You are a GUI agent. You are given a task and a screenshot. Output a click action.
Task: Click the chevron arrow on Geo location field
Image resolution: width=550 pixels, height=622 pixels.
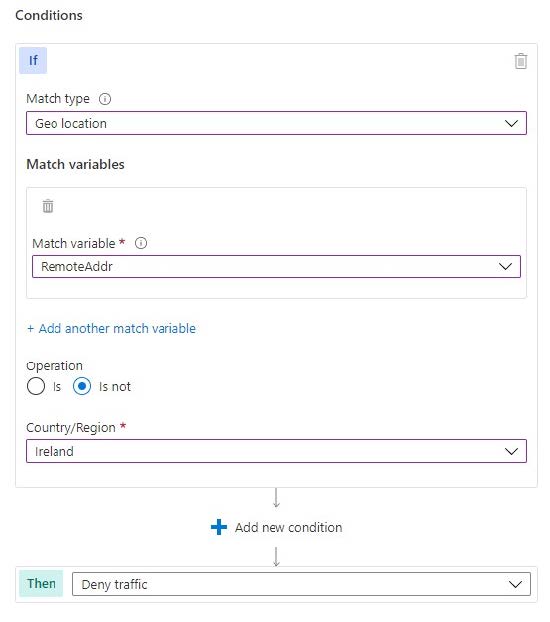click(x=511, y=123)
